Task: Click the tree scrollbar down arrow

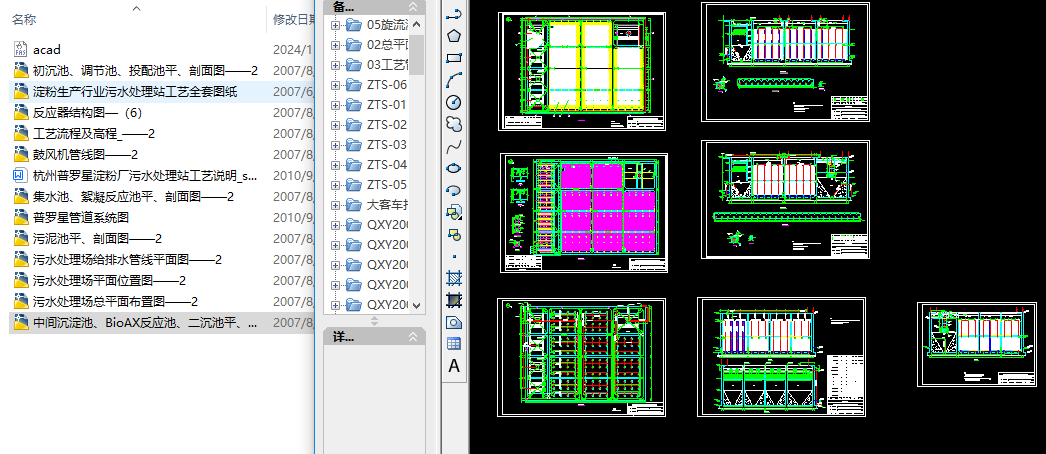Action: click(x=417, y=305)
